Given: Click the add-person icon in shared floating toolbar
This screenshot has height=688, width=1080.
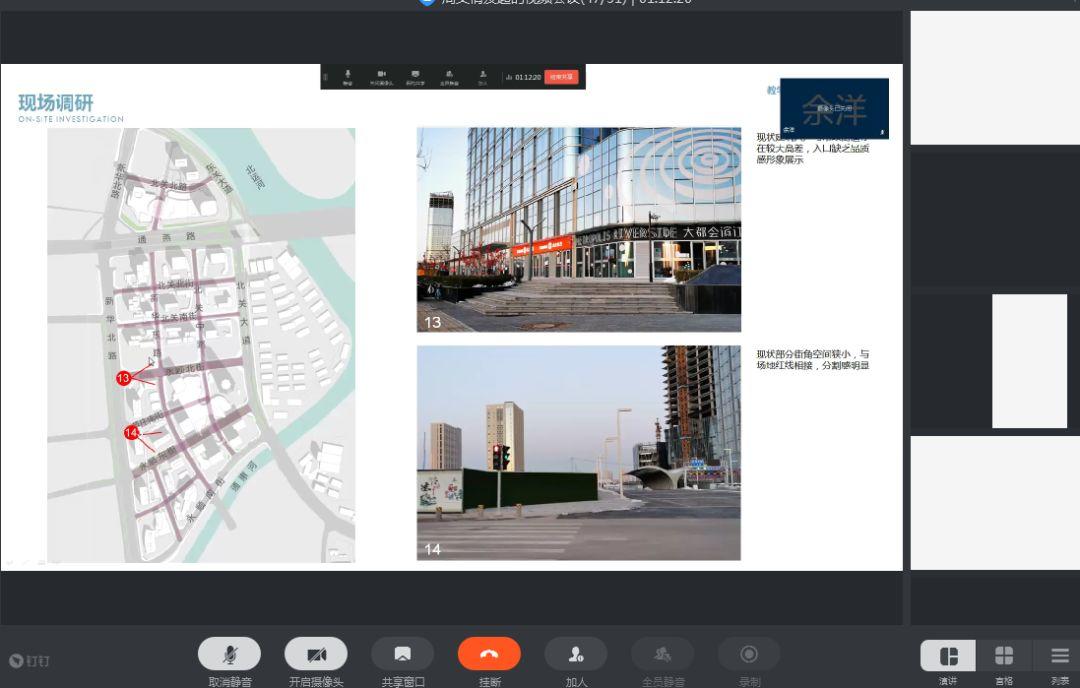Looking at the screenshot, I should tap(483, 76).
